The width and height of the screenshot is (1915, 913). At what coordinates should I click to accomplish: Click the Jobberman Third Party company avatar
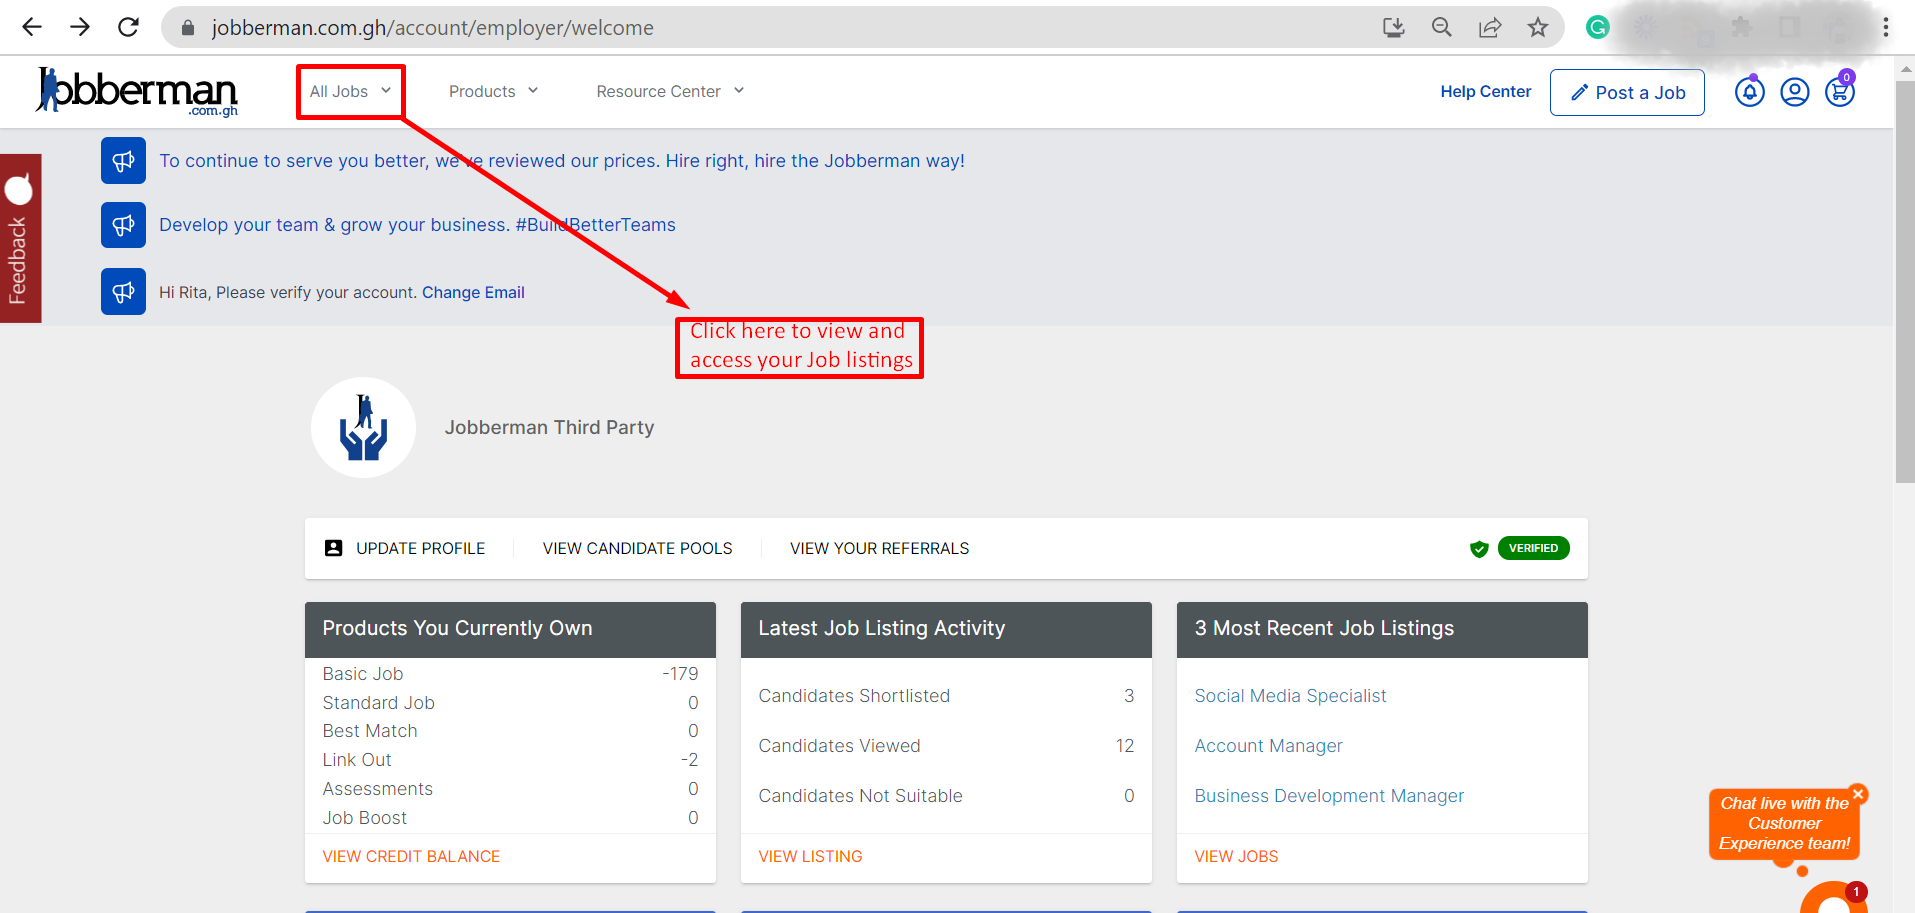[363, 427]
